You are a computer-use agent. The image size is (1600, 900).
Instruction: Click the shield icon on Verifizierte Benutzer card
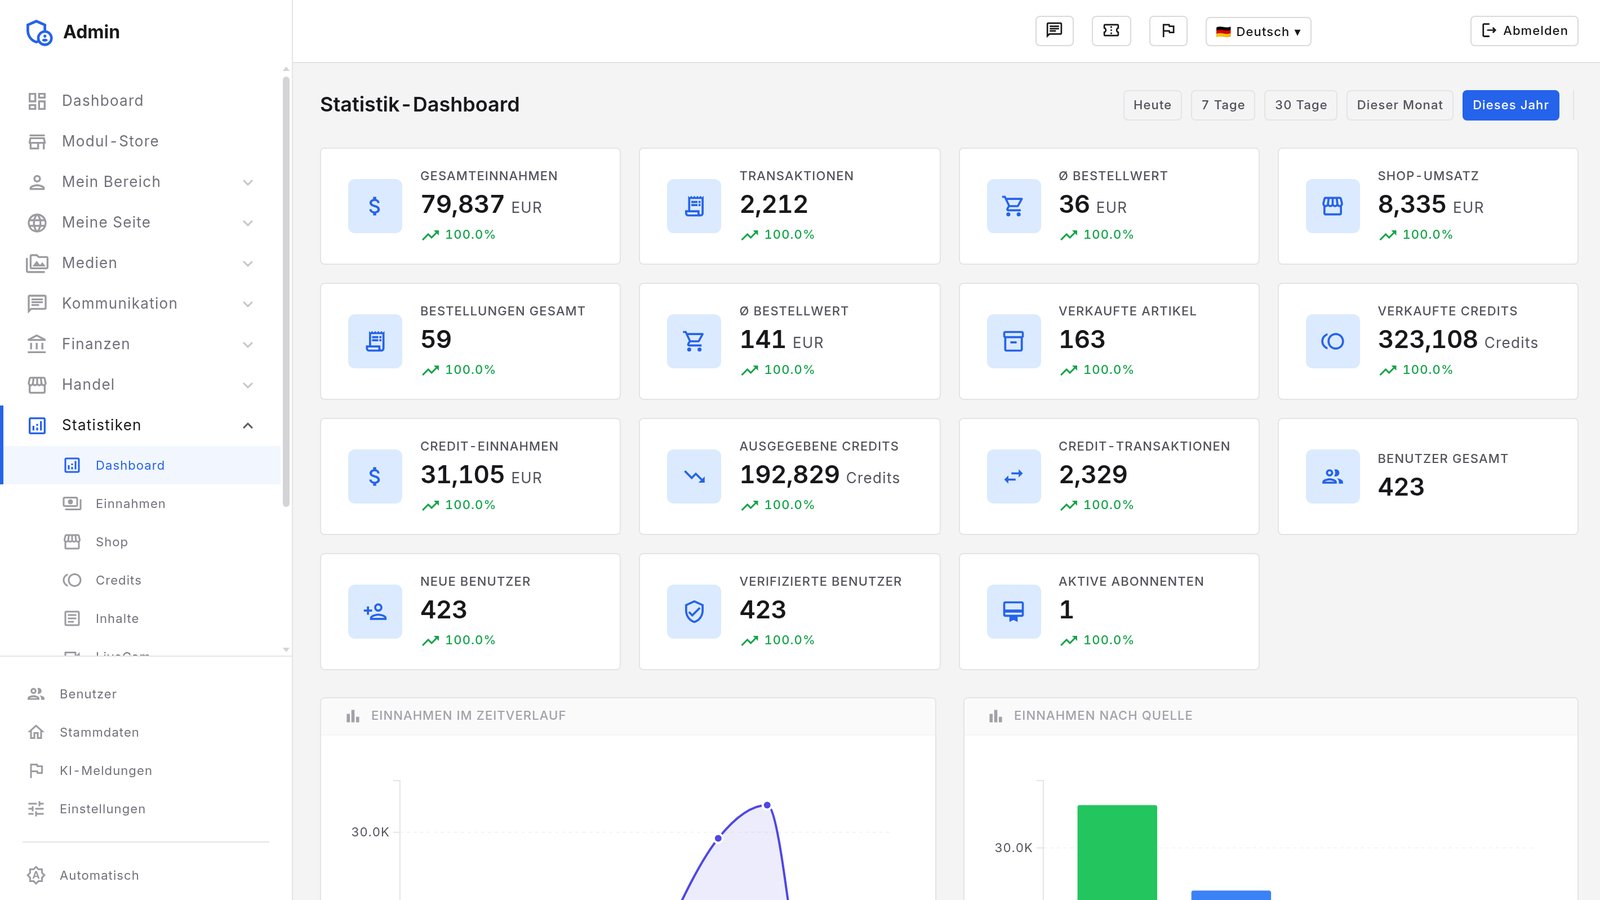pyautogui.click(x=694, y=611)
